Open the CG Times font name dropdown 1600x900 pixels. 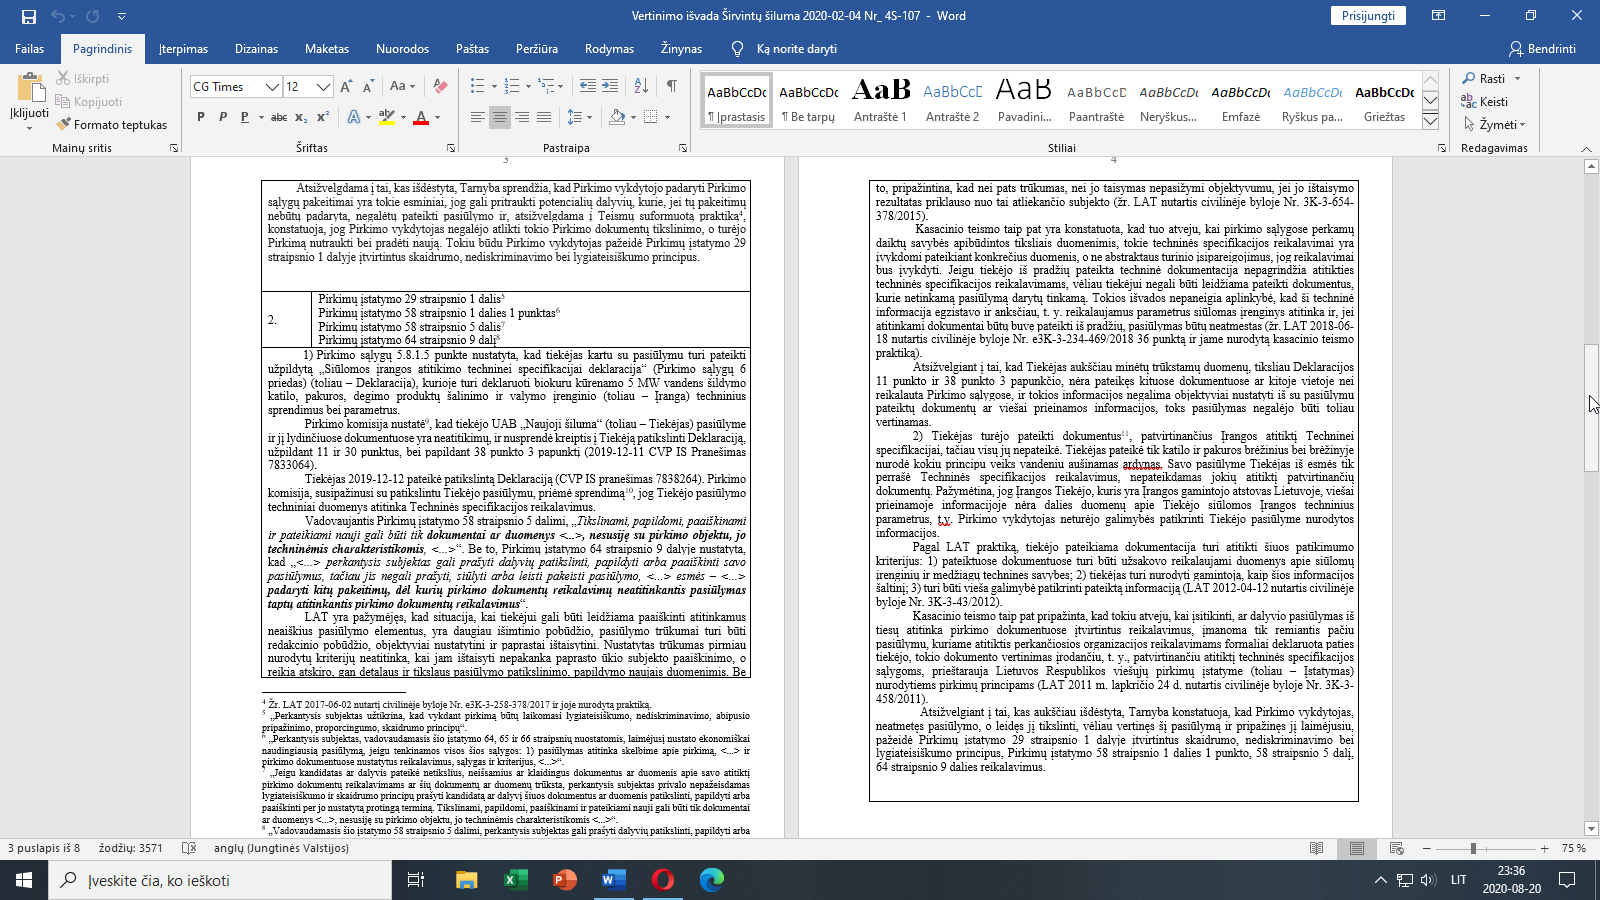tap(271, 87)
